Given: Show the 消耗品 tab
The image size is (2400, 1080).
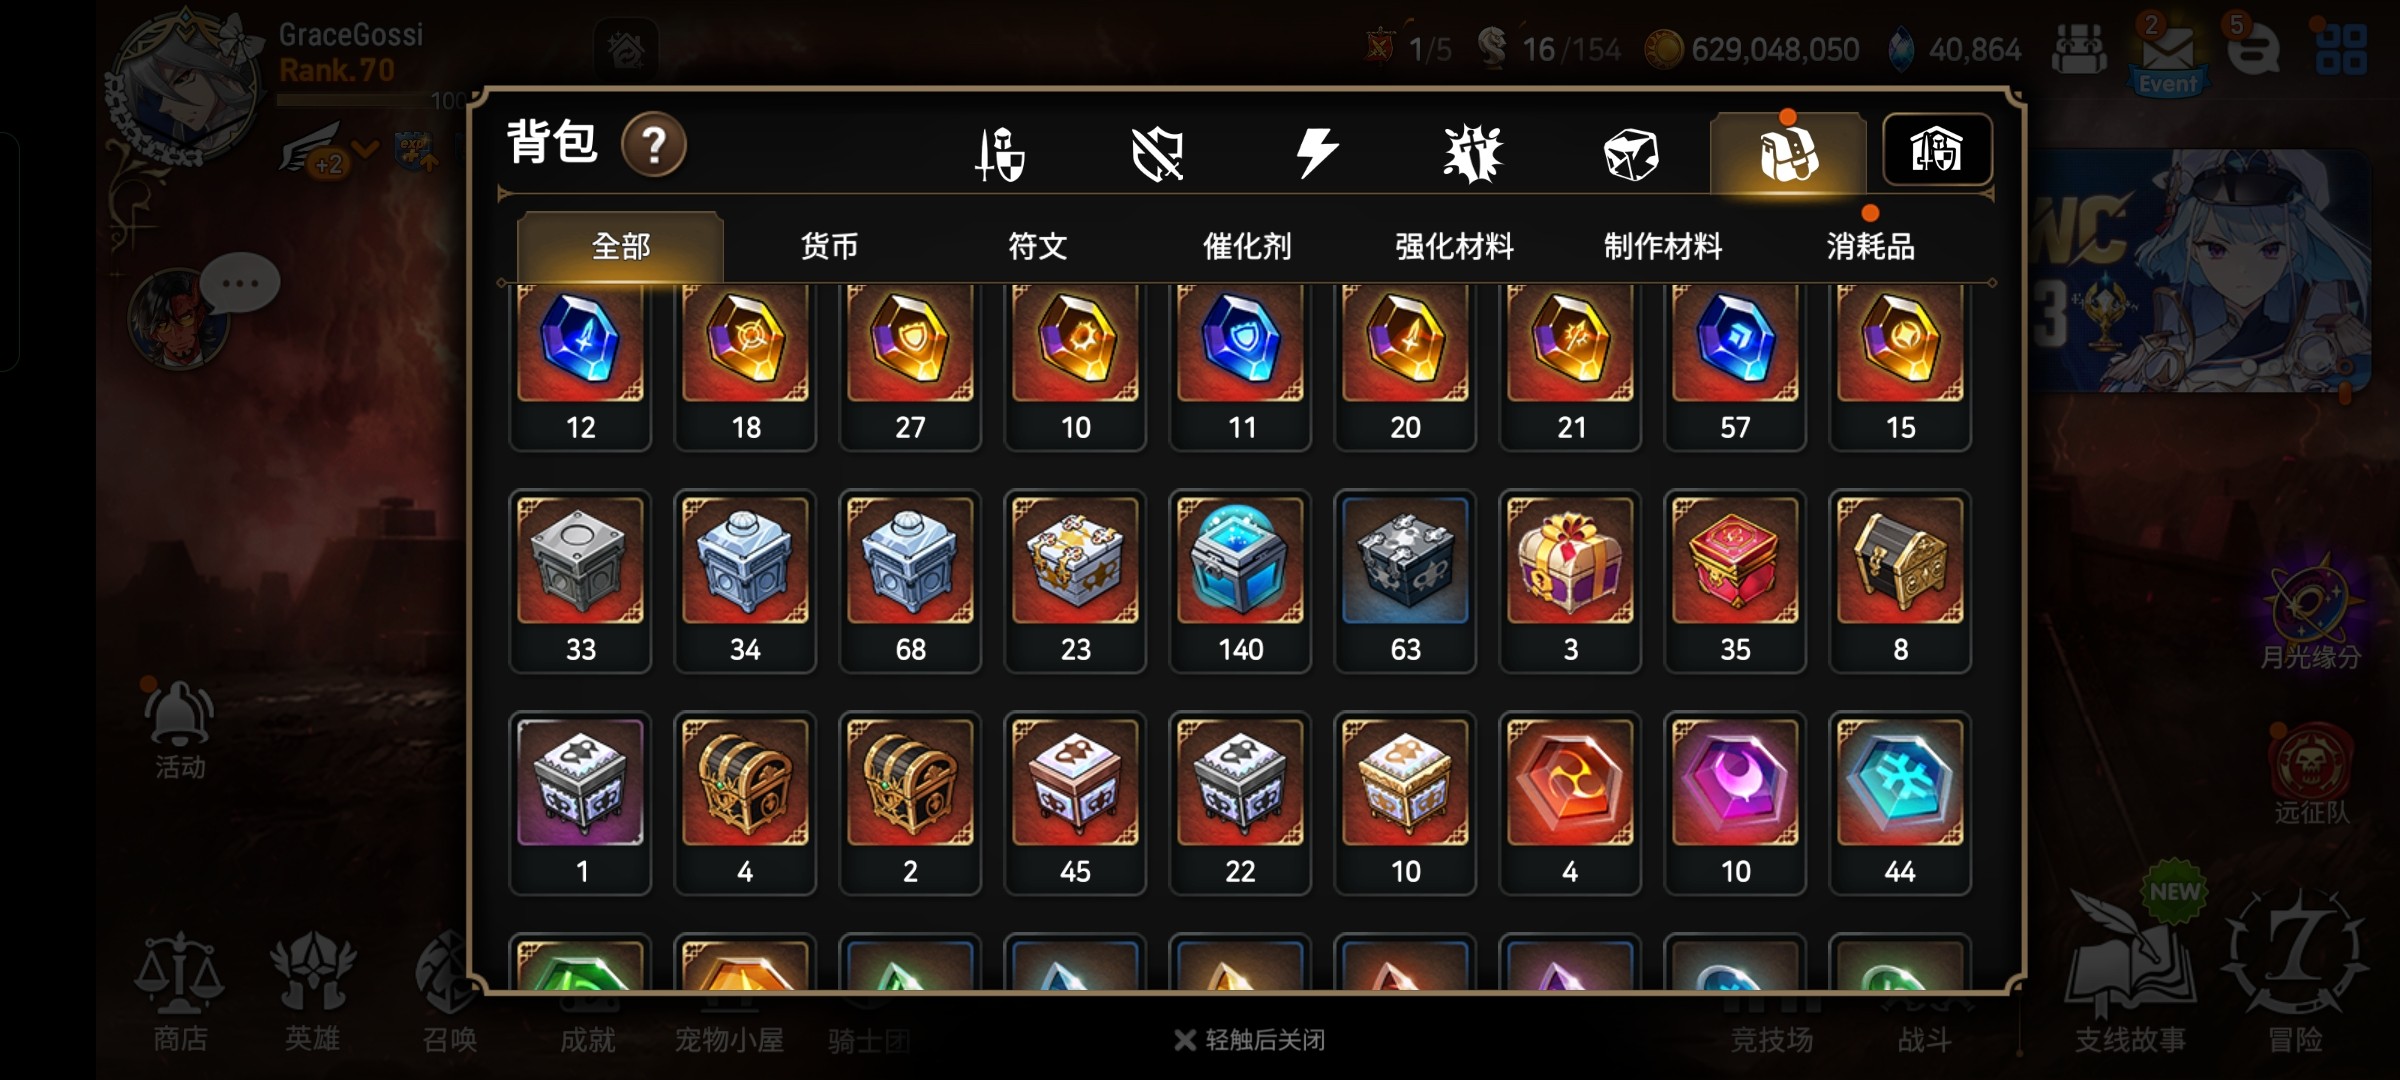Looking at the screenshot, I should click(x=1871, y=246).
